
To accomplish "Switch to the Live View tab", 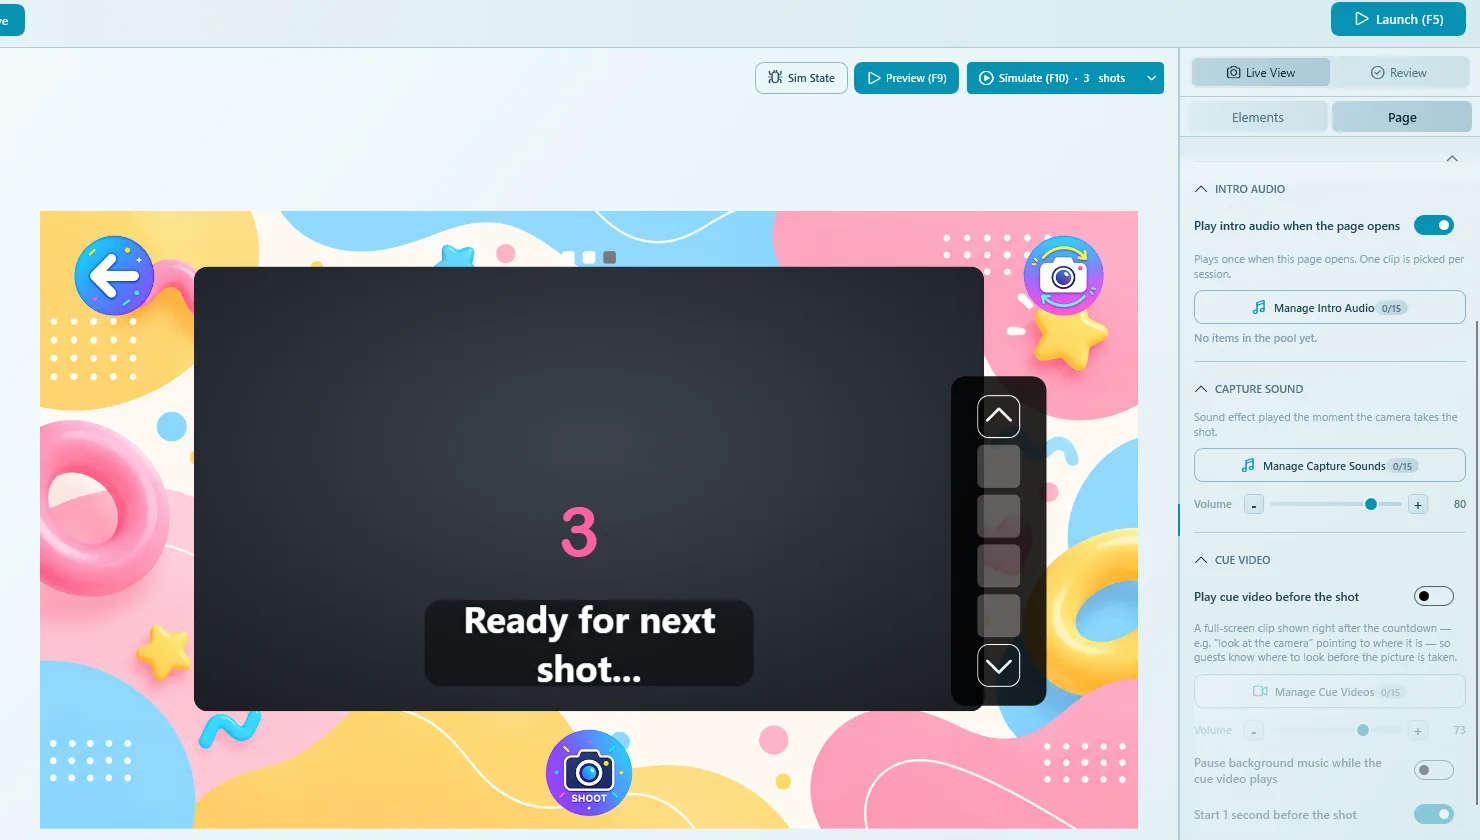I will pos(1261,72).
